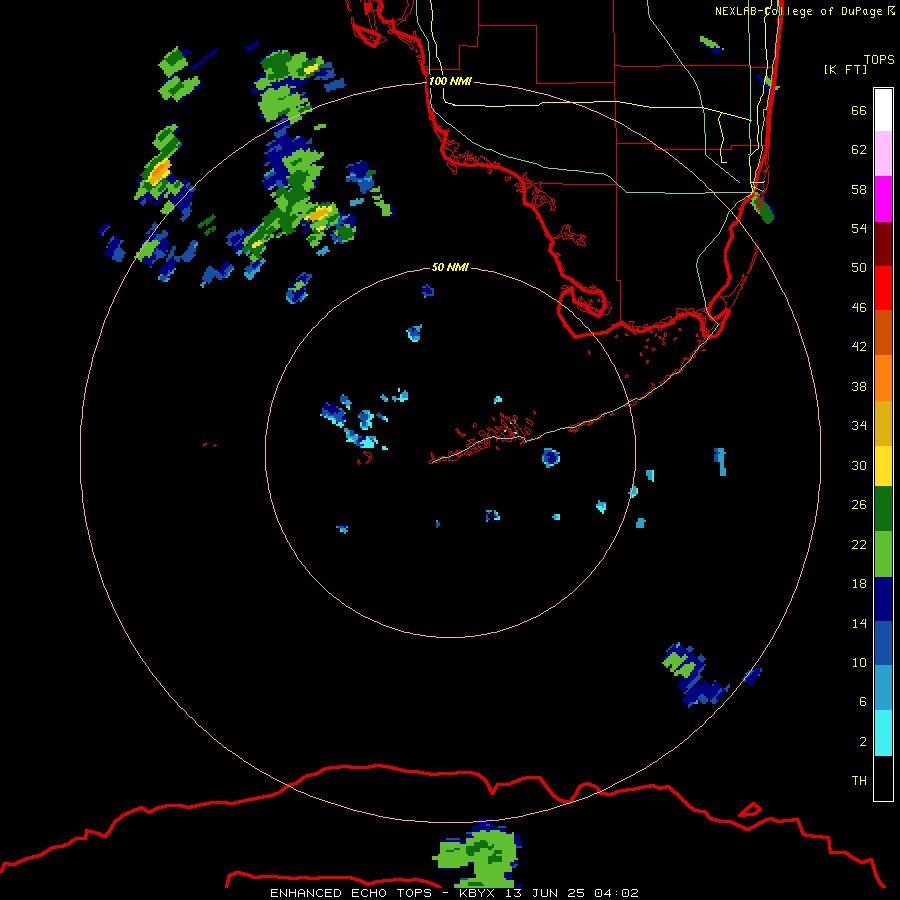Viewport: 900px width, 900px height.
Task: Click the 38 legend scale value
Action: [x=859, y=386]
